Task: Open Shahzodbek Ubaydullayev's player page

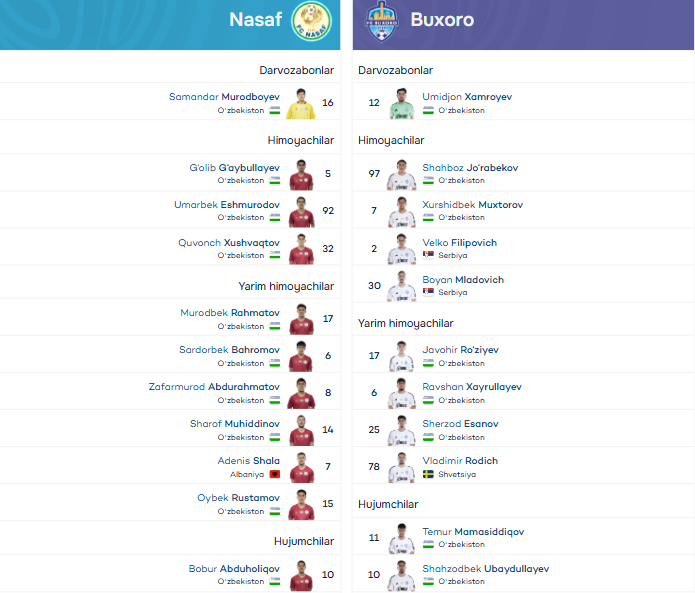Action: coord(485,569)
